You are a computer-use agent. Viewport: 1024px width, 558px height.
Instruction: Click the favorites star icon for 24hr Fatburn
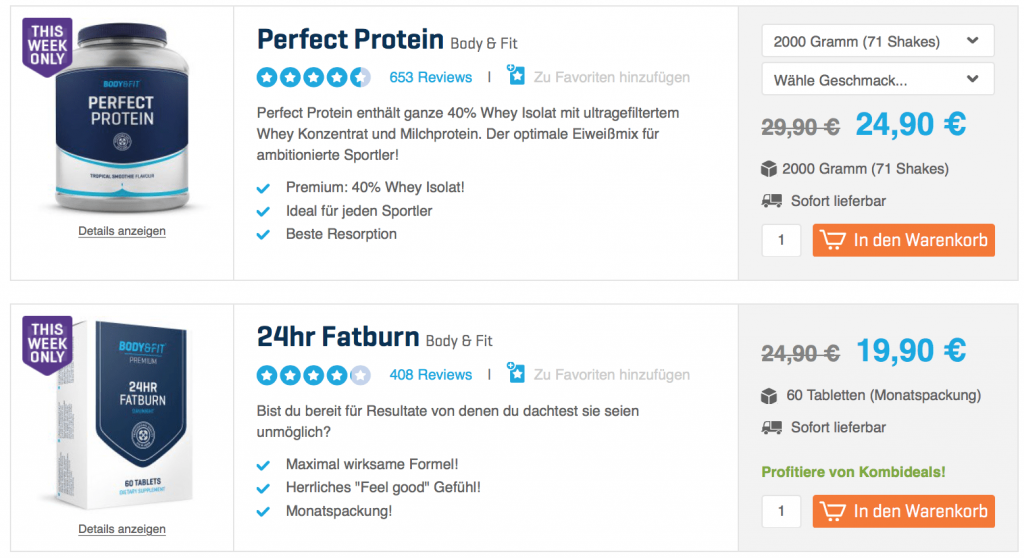point(516,374)
